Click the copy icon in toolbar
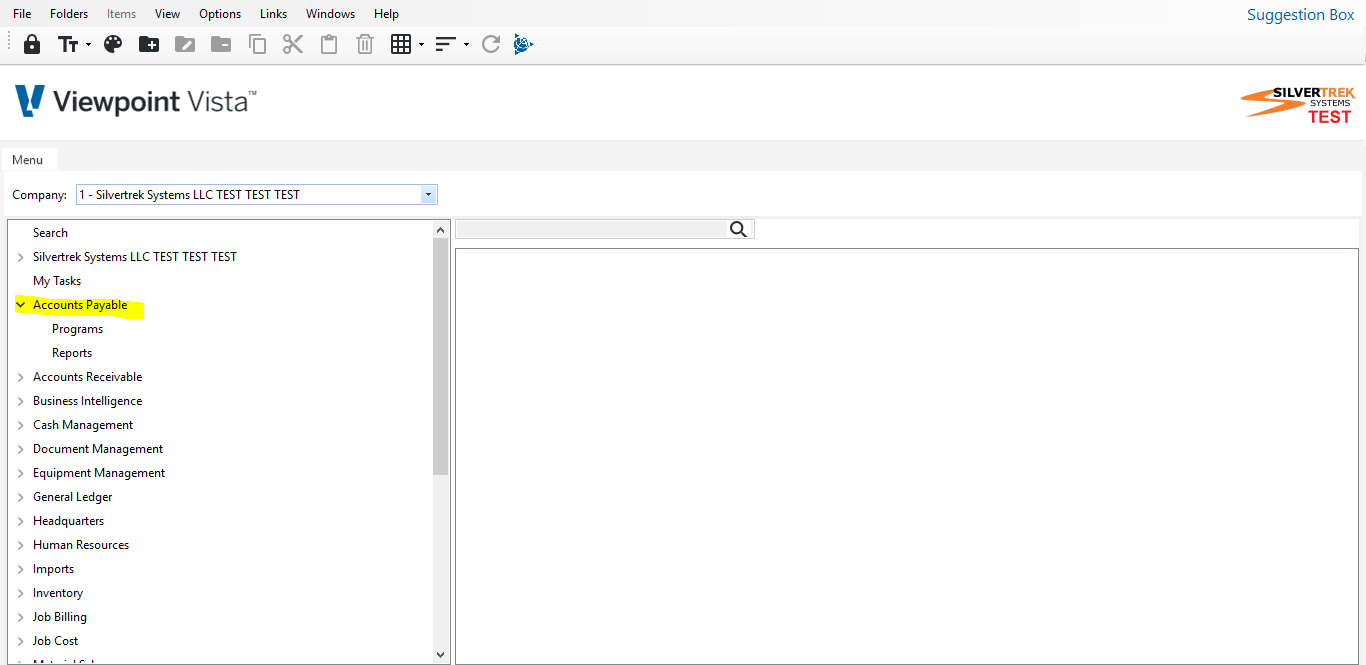 pos(257,44)
